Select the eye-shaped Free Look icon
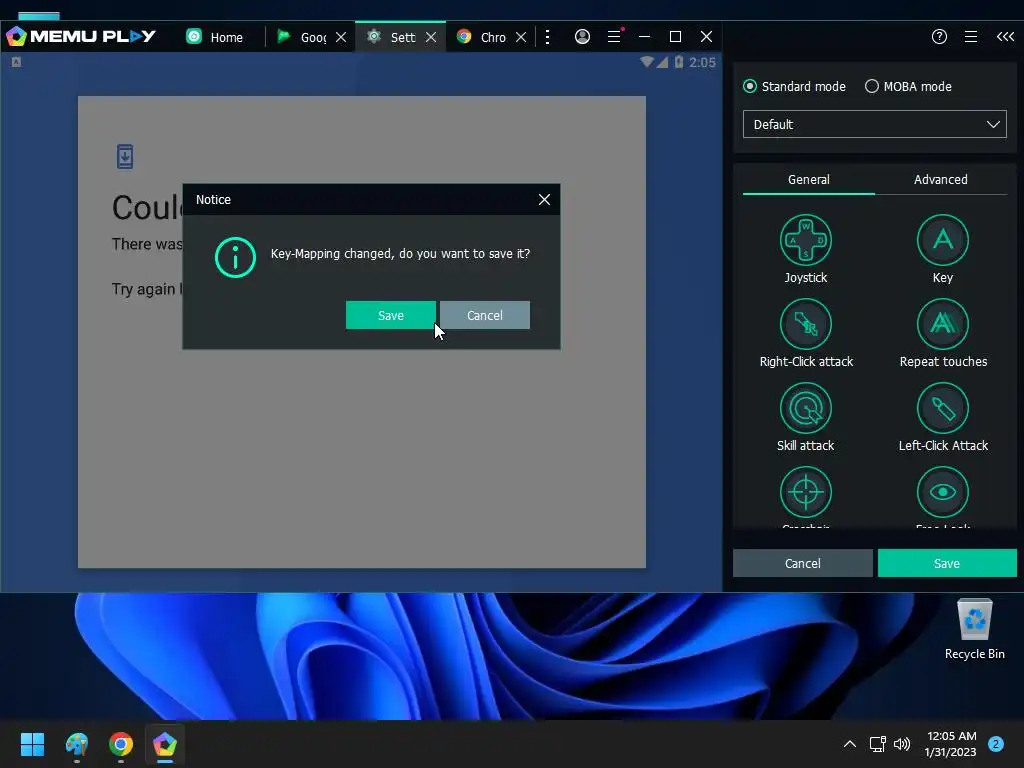This screenshot has height=768, width=1024. click(x=942, y=492)
